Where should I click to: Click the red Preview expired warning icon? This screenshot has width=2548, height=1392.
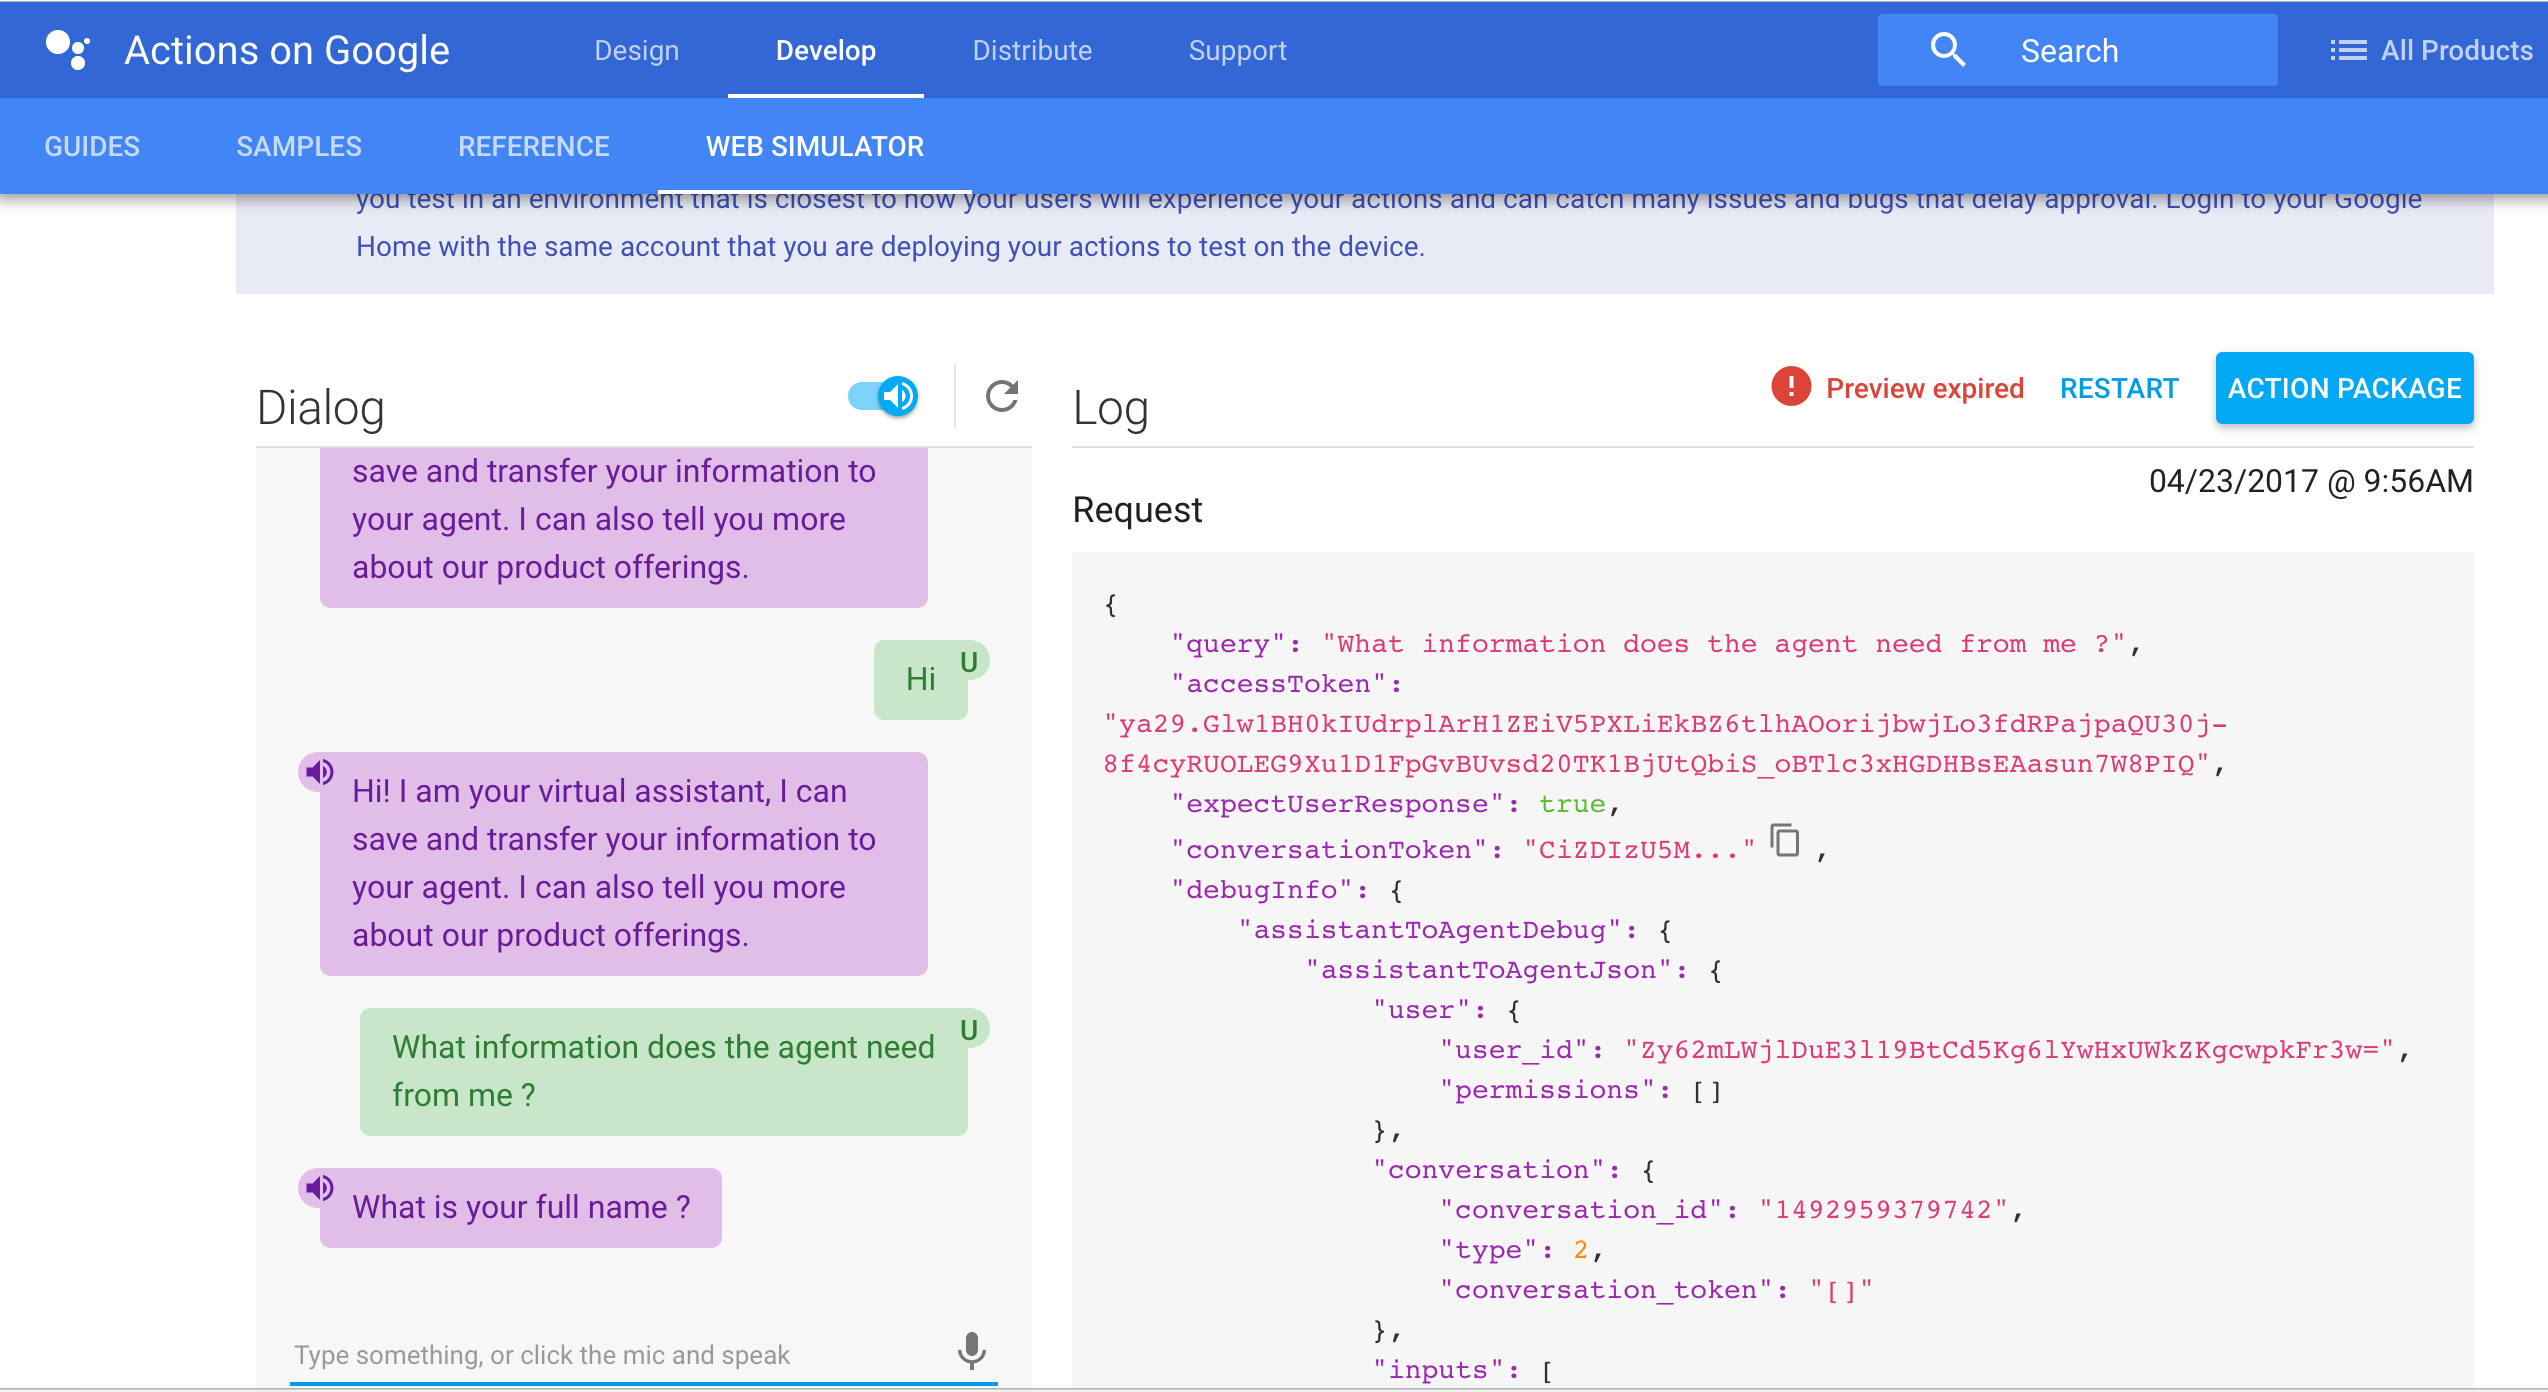(x=1790, y=387)
